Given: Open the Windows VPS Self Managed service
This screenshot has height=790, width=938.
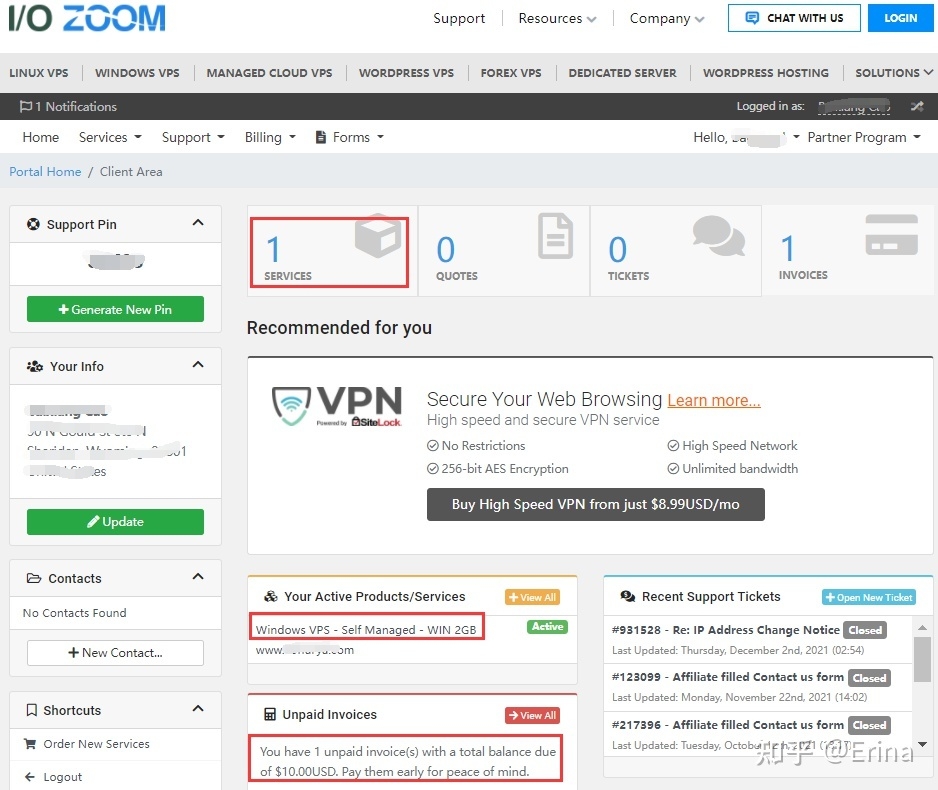Looking at the screenshot, I should [366, 629].
